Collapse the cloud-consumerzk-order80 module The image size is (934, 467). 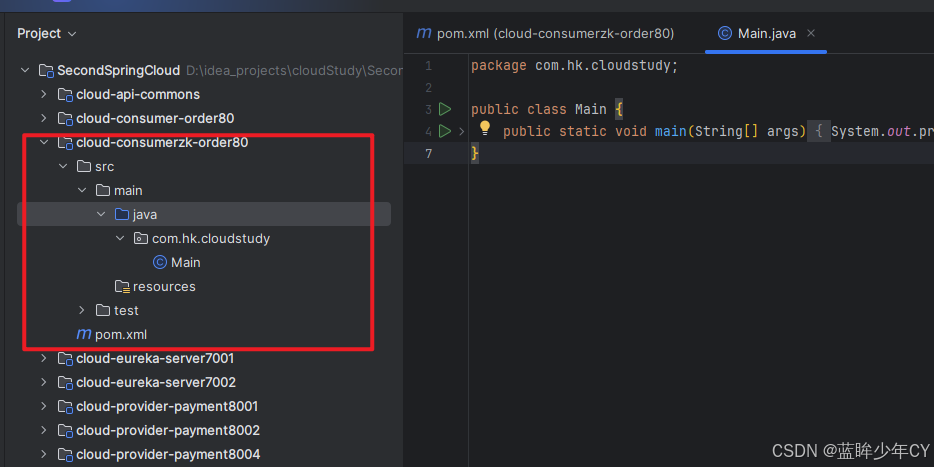[43, 142]
